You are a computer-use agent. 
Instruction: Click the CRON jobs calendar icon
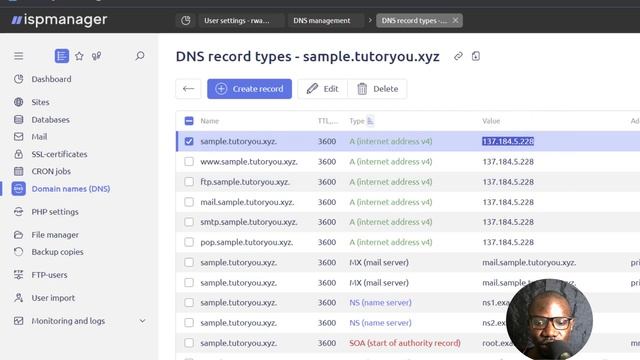(x=18, y=171)
